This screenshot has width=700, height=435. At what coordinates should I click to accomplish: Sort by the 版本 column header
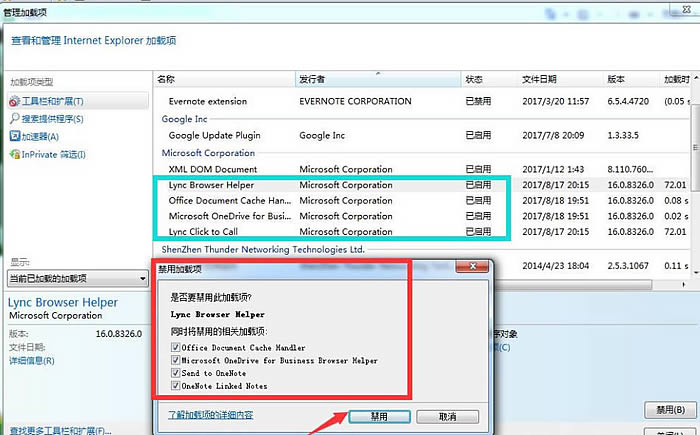pos(632,79)
